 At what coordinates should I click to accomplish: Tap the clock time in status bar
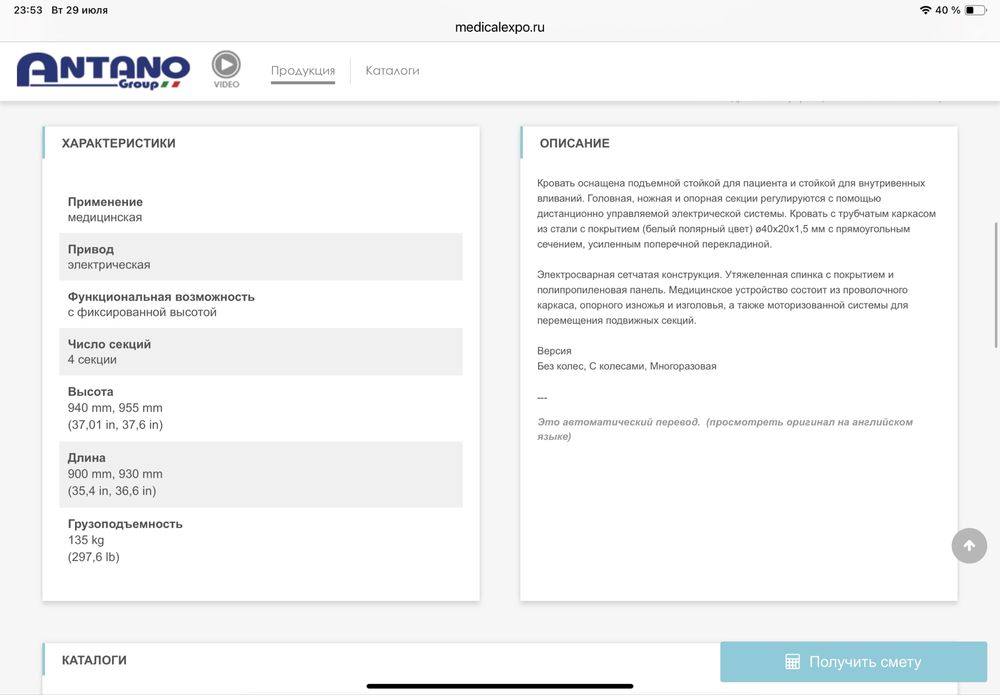coord(28,10)
